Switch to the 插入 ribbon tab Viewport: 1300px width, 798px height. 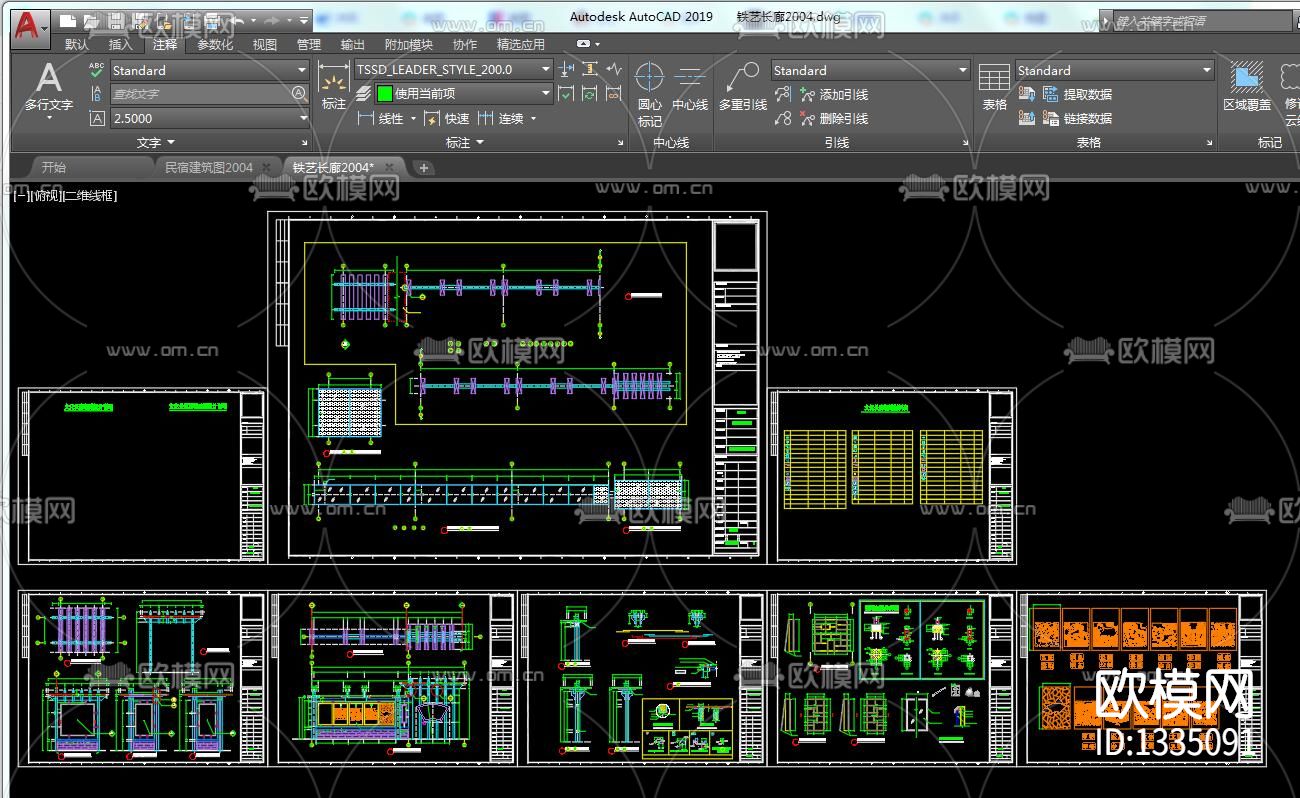click(x=120, y=44)
